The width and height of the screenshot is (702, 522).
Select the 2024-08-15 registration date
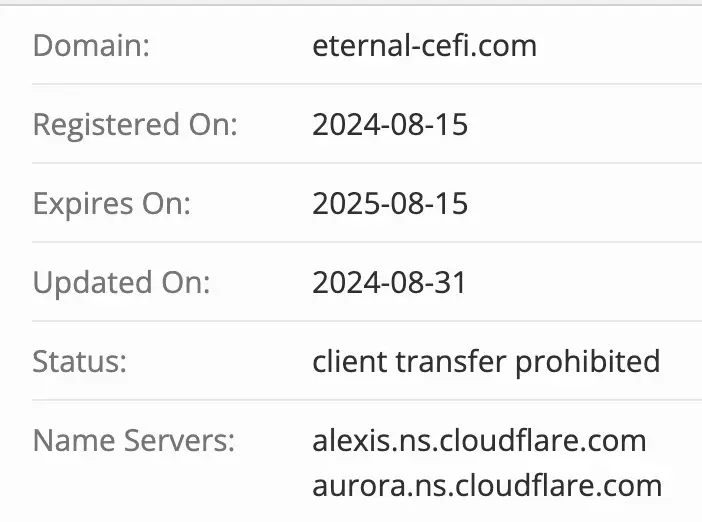click(x=390, y=125)
